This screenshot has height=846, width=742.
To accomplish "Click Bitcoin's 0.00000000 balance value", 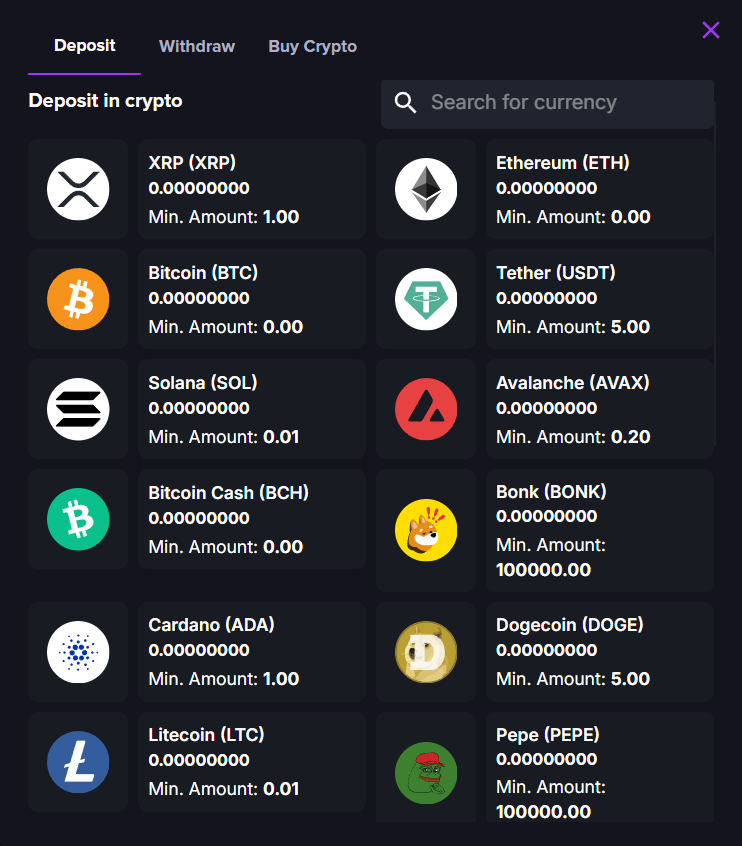I will coord(199,298).
